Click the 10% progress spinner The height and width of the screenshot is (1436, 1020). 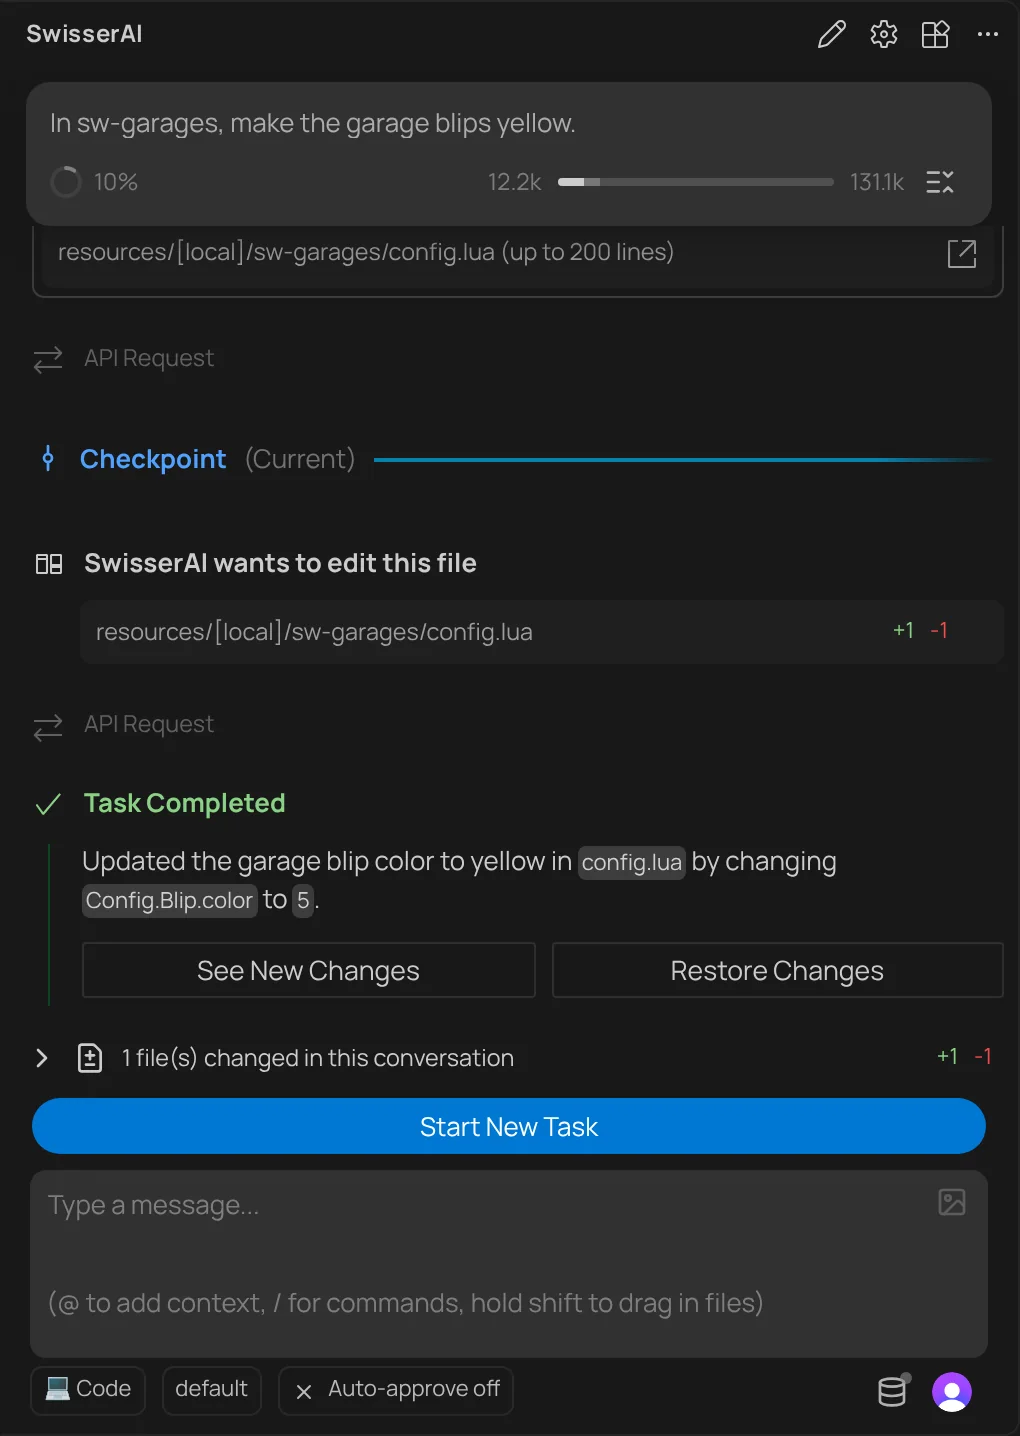[66, 182]
